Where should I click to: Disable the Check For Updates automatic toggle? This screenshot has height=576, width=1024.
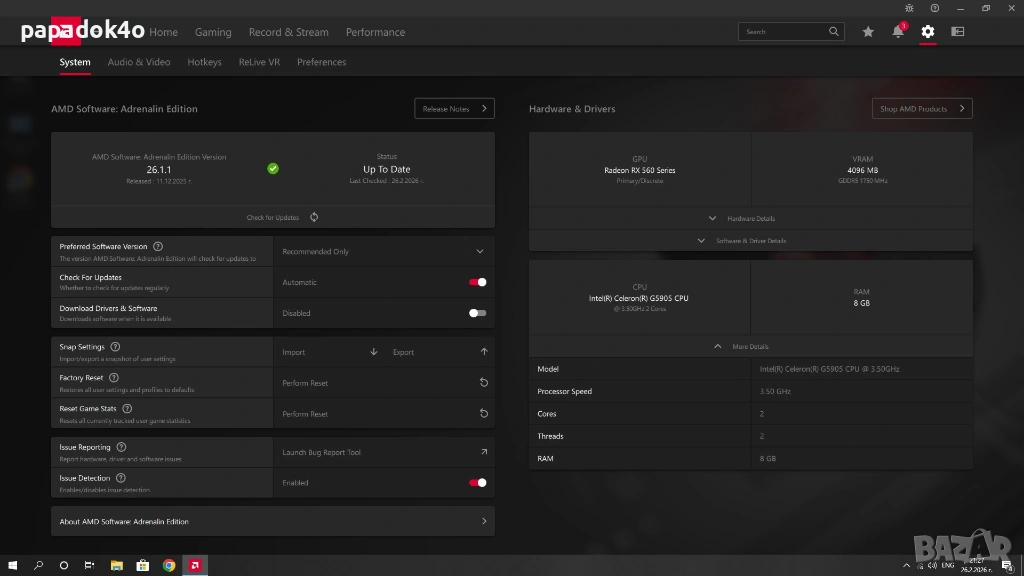[x=478, y=282]
